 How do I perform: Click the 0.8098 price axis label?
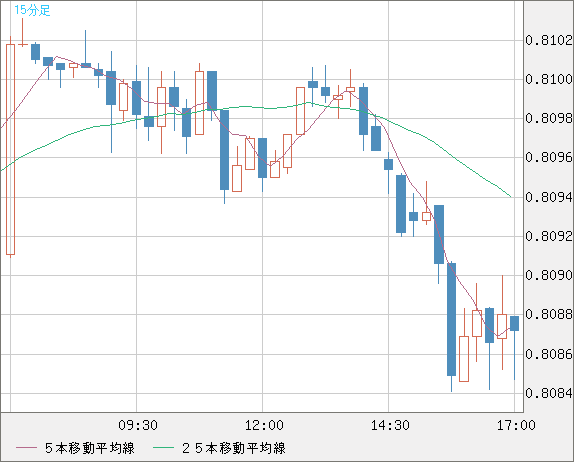pos(549,118)
